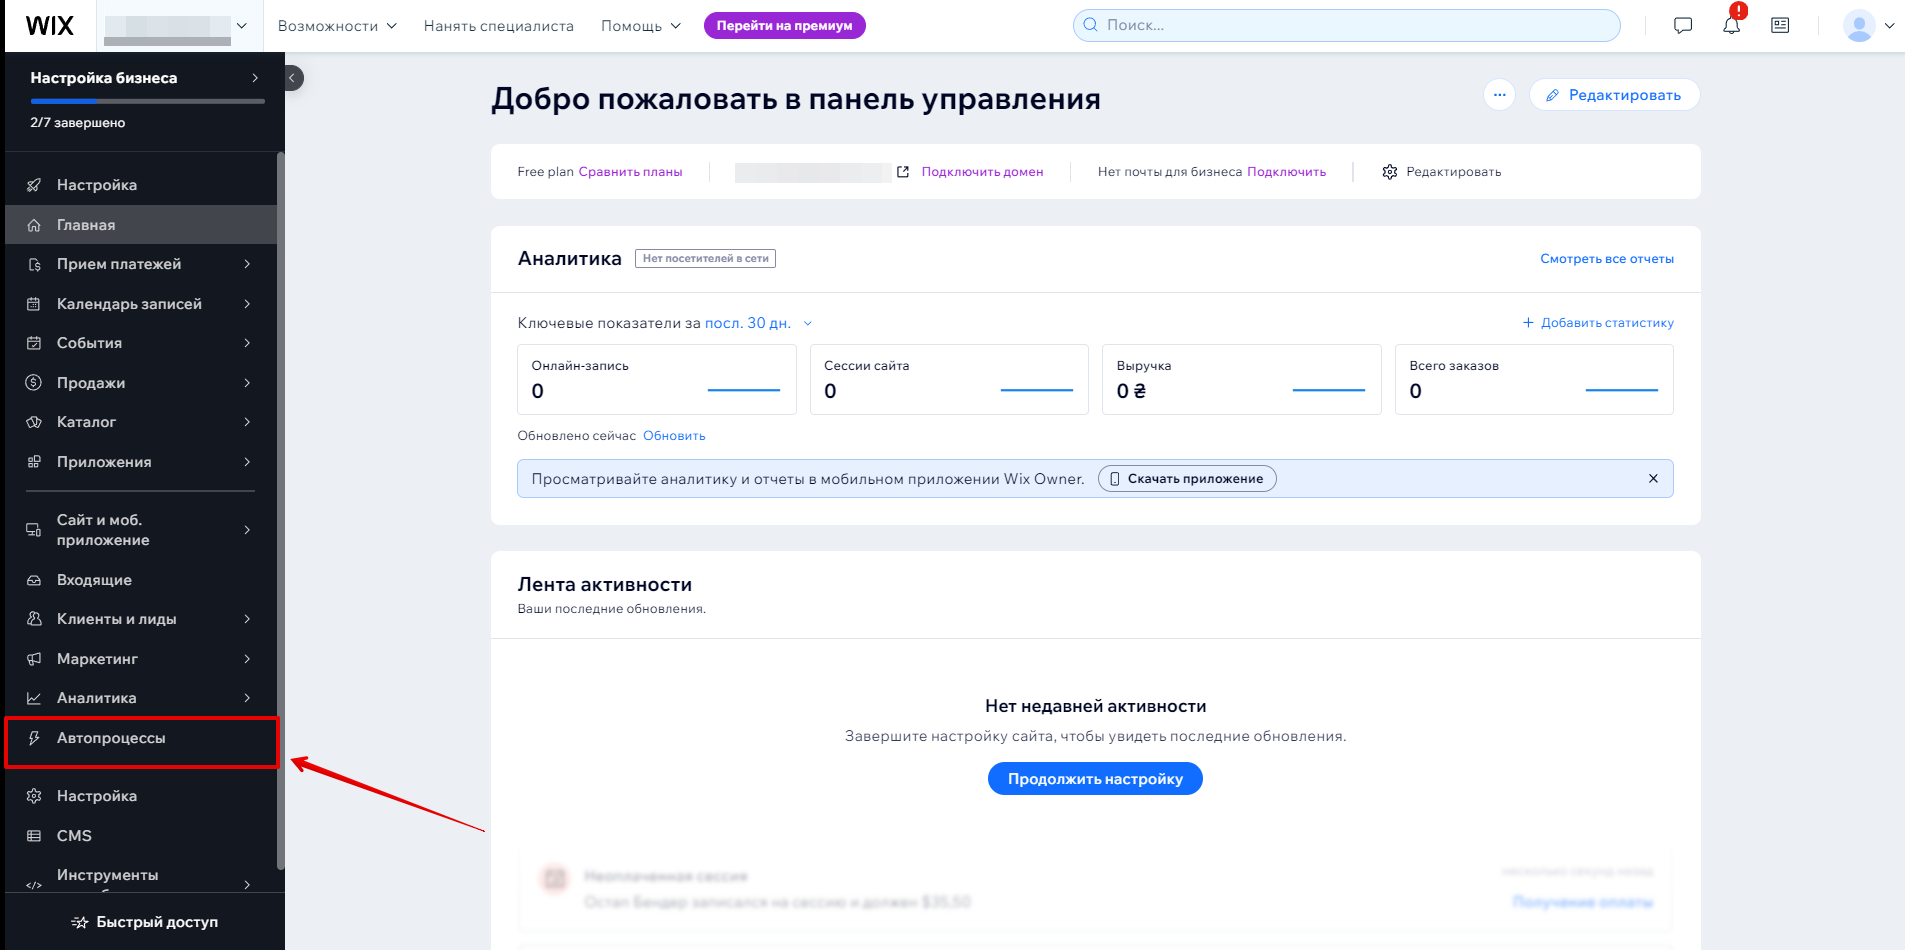Expand the Настройка бизнеса panel
This screenshot has height=950, width=1905.
(255, 78)
